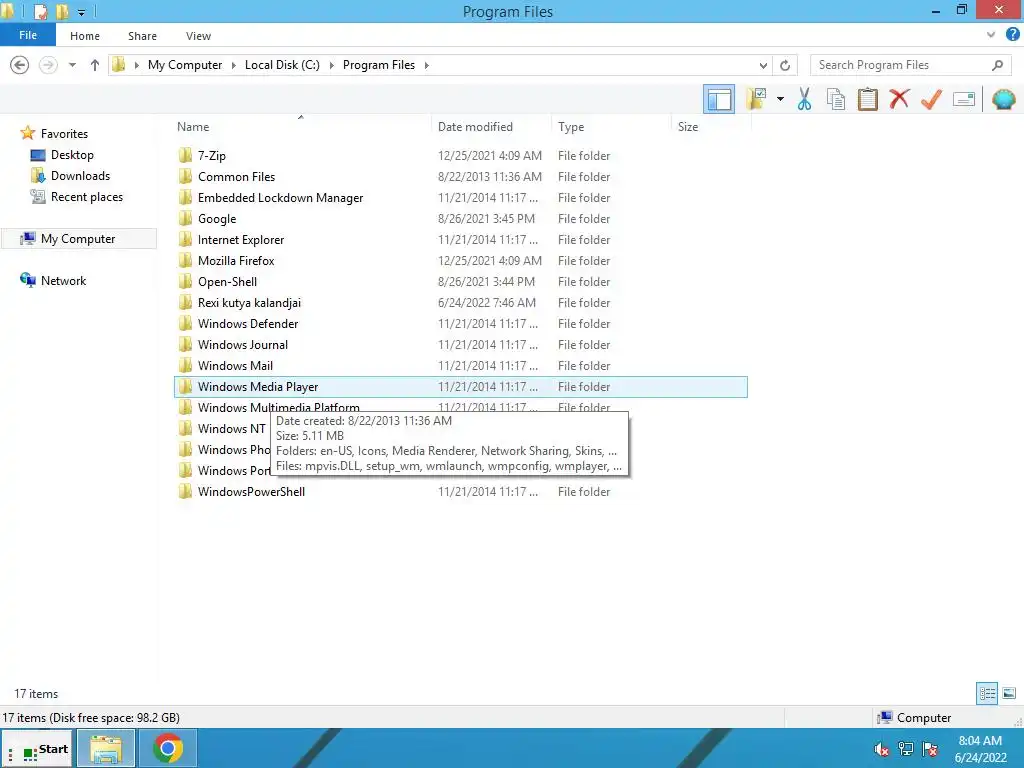Click the Properties quick access icon in title bar

[40, 12]
